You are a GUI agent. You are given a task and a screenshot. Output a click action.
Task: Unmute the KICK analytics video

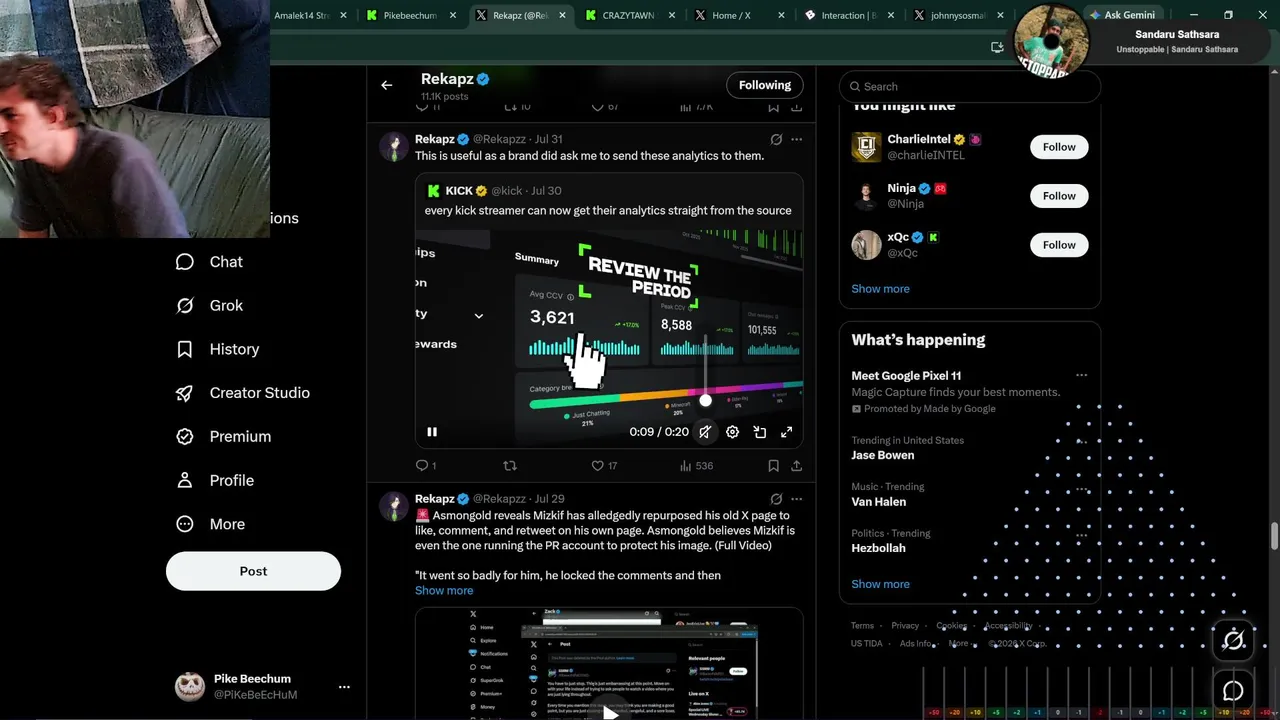pos(705,432)
